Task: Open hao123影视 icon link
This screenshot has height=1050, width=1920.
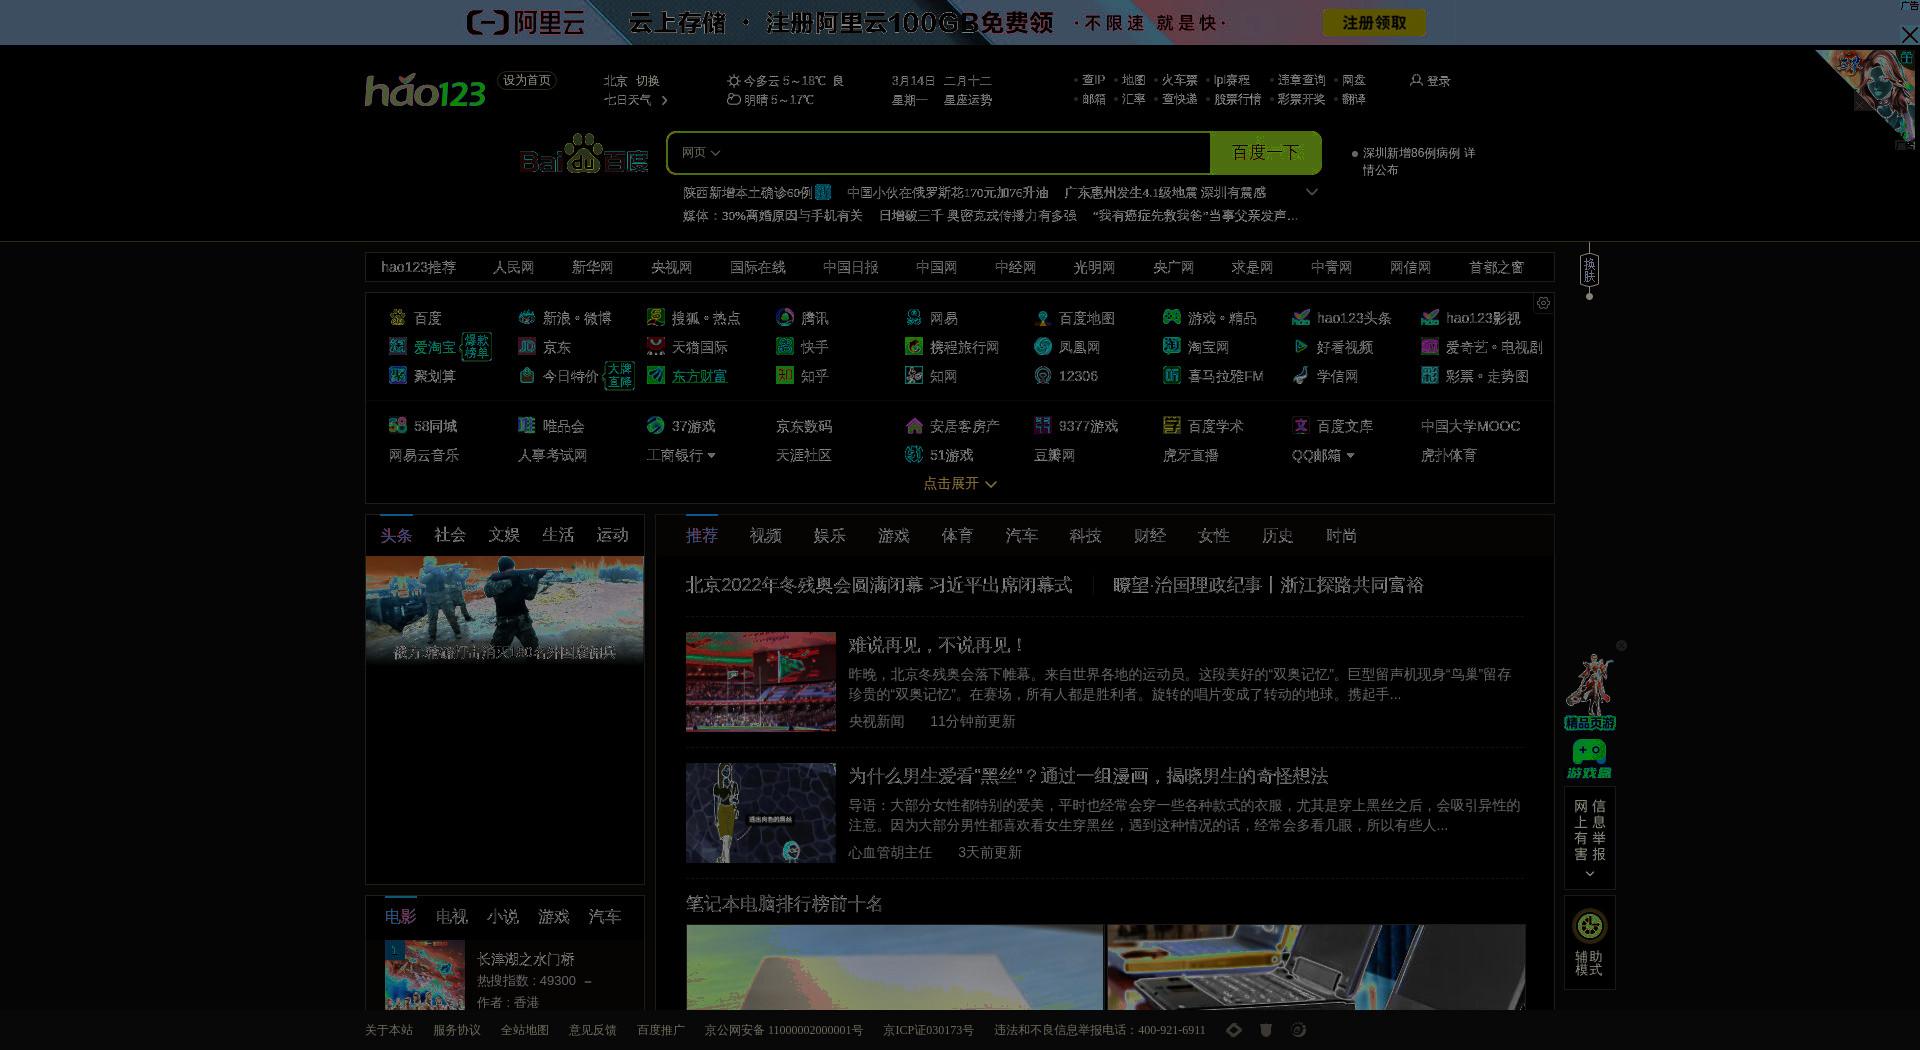Action: click(1430, 318)
